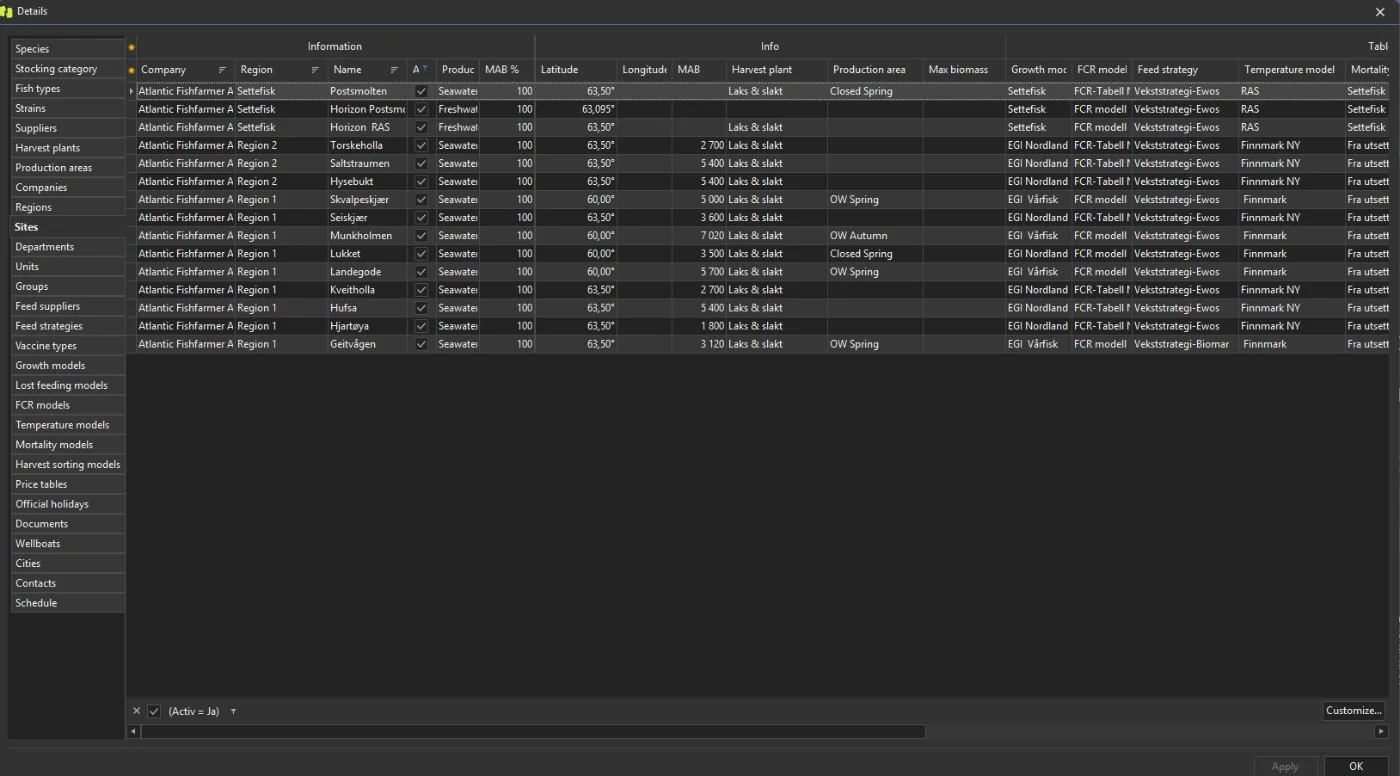Select Stocking category in the left list
Image resolution: width=1400 pixels, height=776 pixels.
coord(67,69)
